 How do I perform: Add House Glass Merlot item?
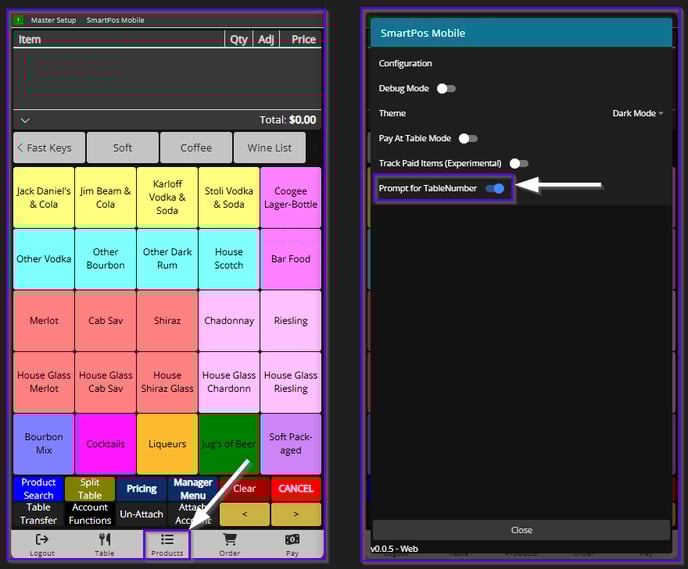(x=44, y=382)
